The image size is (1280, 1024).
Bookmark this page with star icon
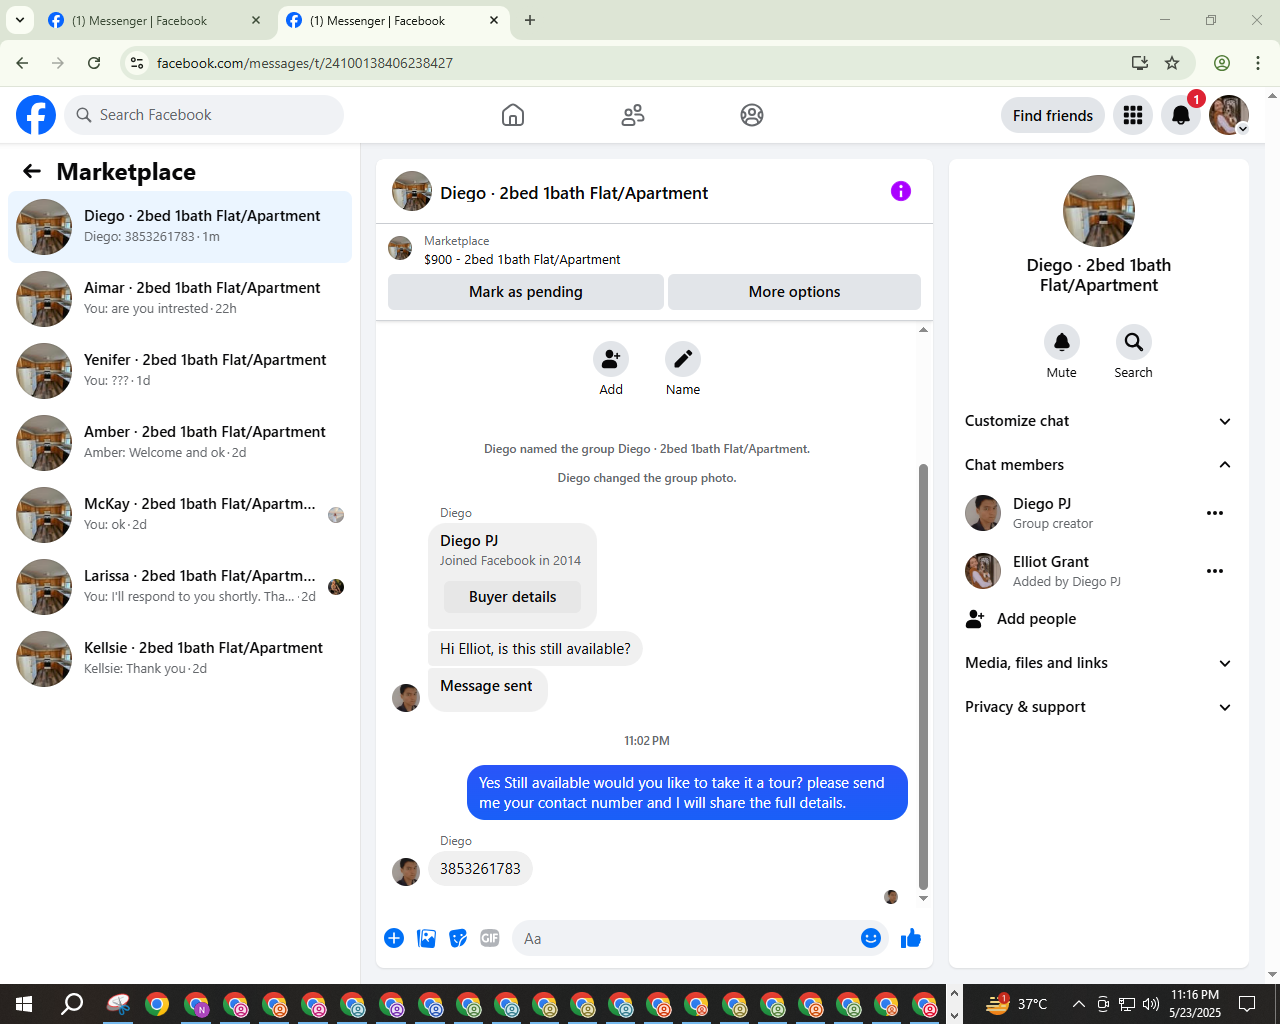[1172, 63]
